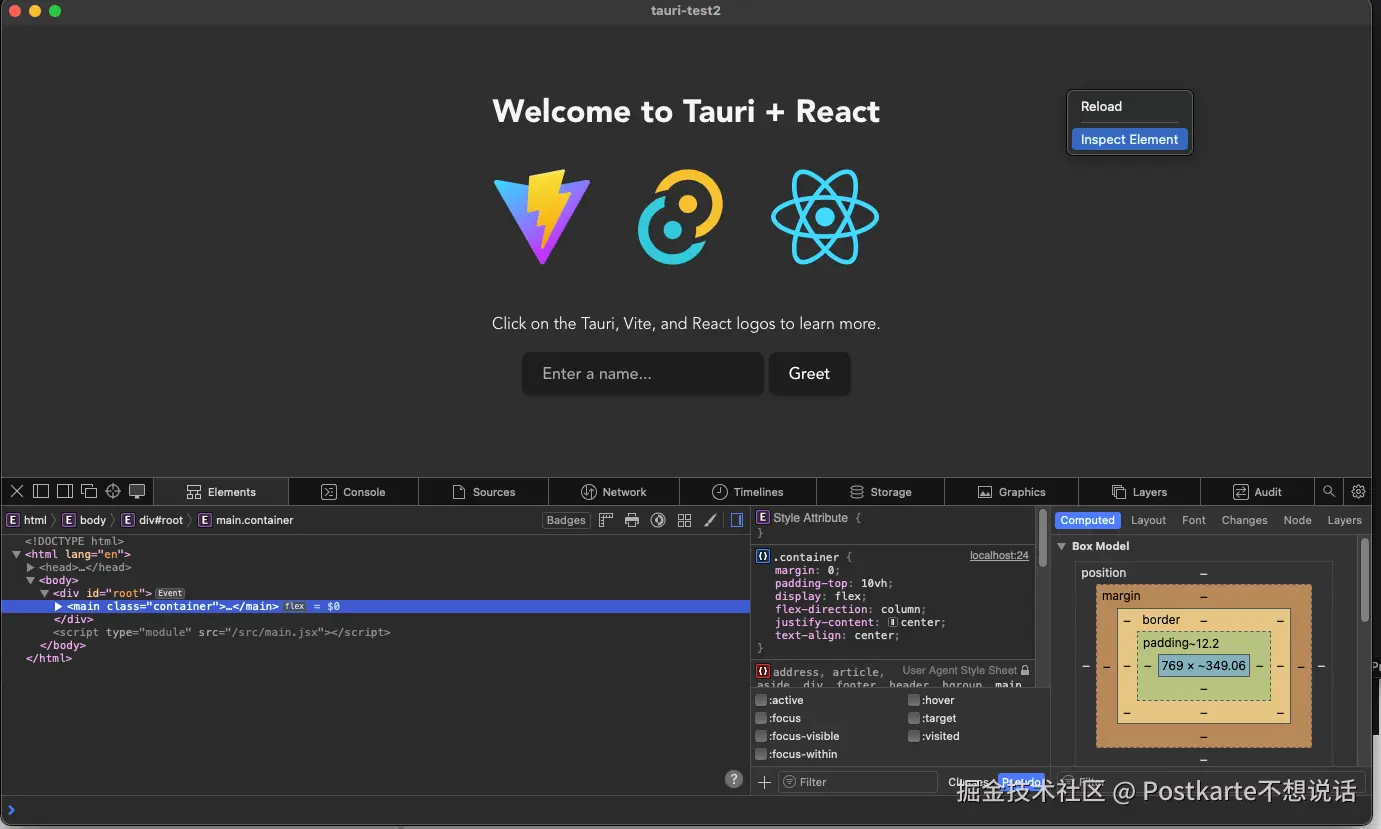
Task: Click the print styles printer icon
Action: [x=632, y=520]
